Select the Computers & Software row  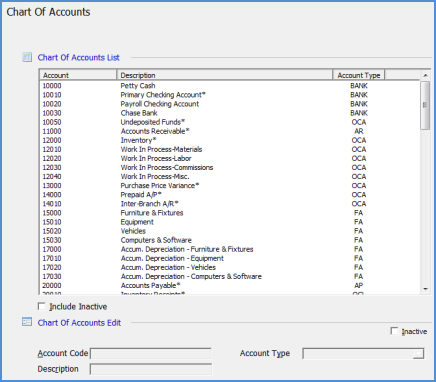tap(230, 240)
